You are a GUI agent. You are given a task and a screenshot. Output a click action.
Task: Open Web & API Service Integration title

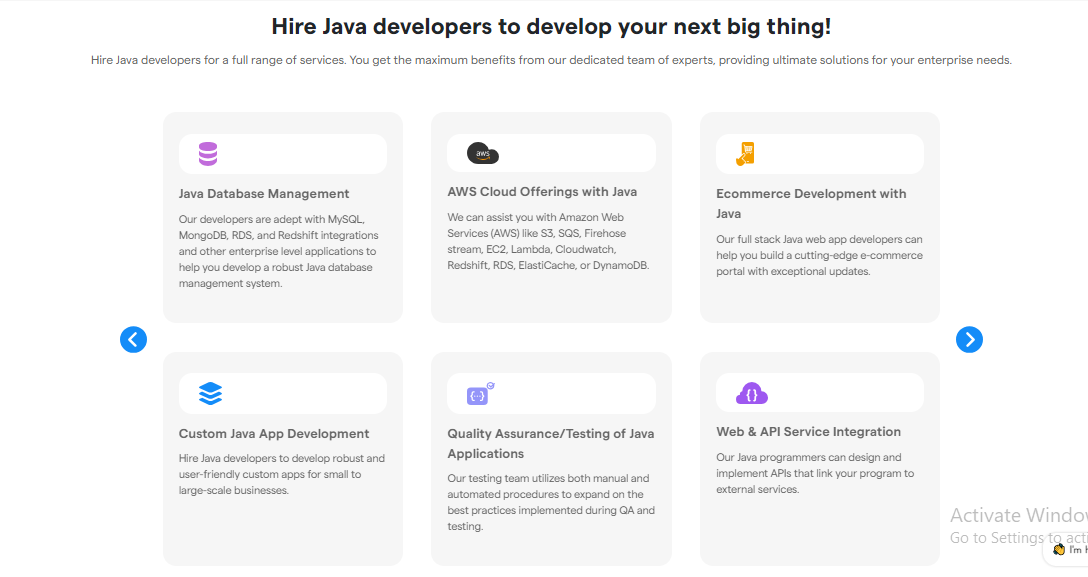point(808,432)
